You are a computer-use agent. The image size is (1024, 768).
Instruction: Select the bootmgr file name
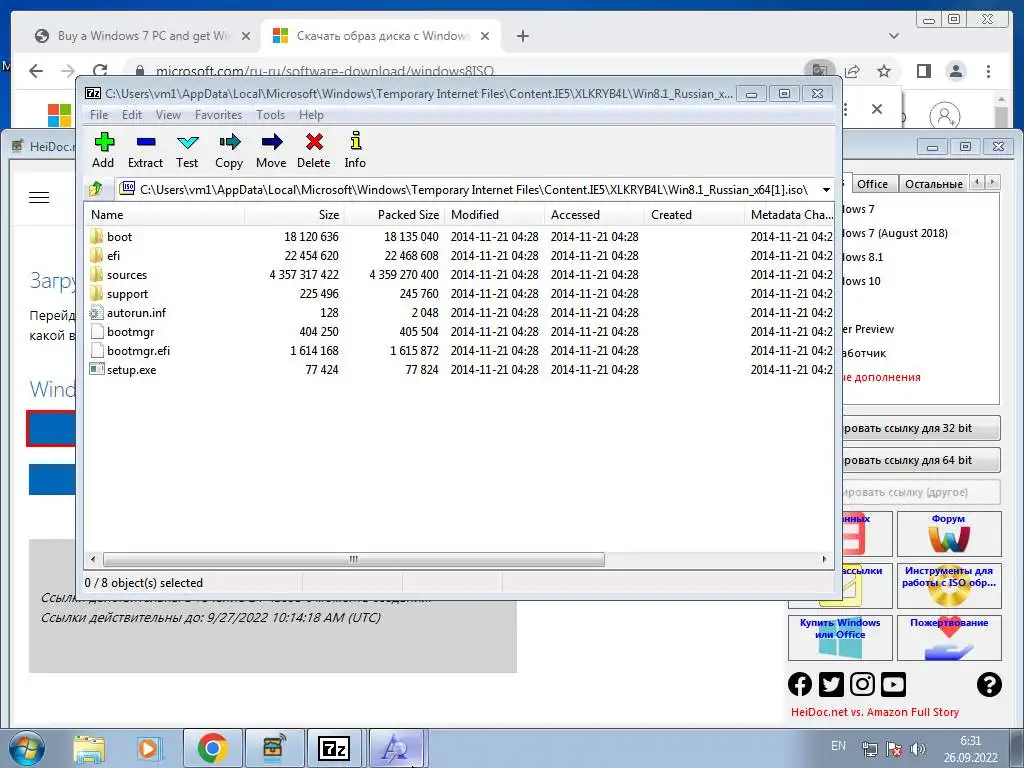(131, 331)
